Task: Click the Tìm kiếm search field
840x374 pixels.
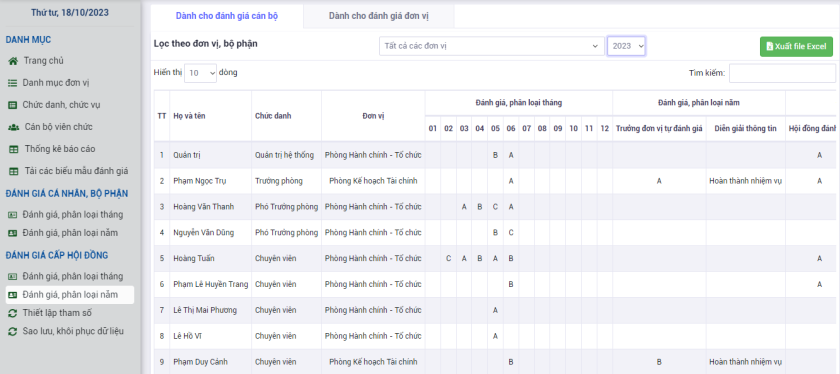Action: (782, 73)
